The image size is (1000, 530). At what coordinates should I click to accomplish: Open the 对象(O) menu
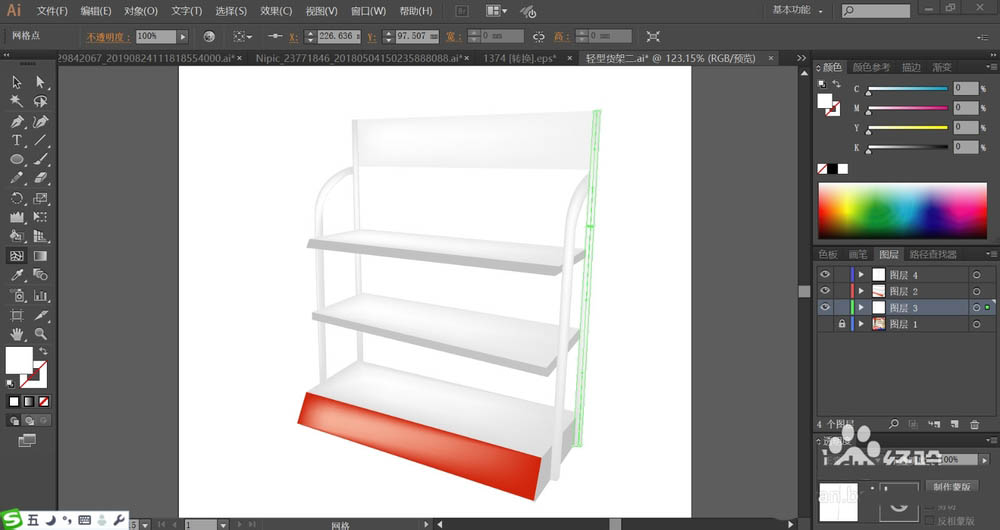(140, 11)
